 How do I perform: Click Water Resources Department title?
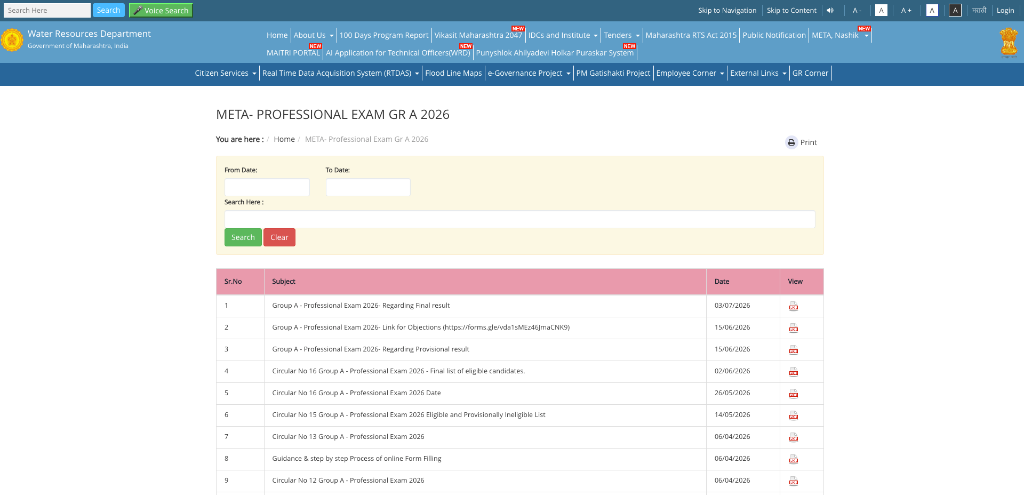click(x=89, y=34)
